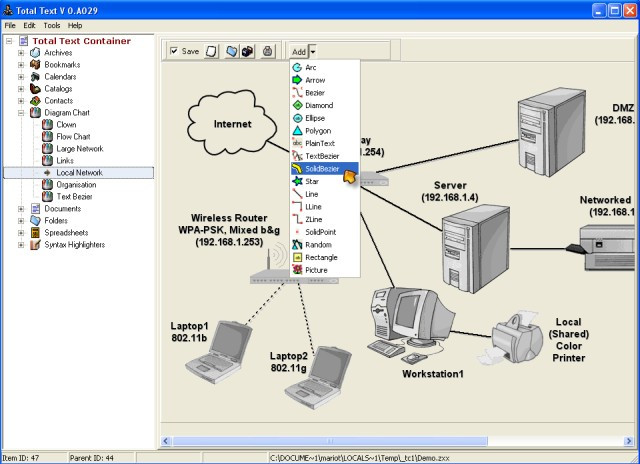Screen dimensions: 640x464
Task: Expand the Calendars tree node
Action: pos(21,77)
